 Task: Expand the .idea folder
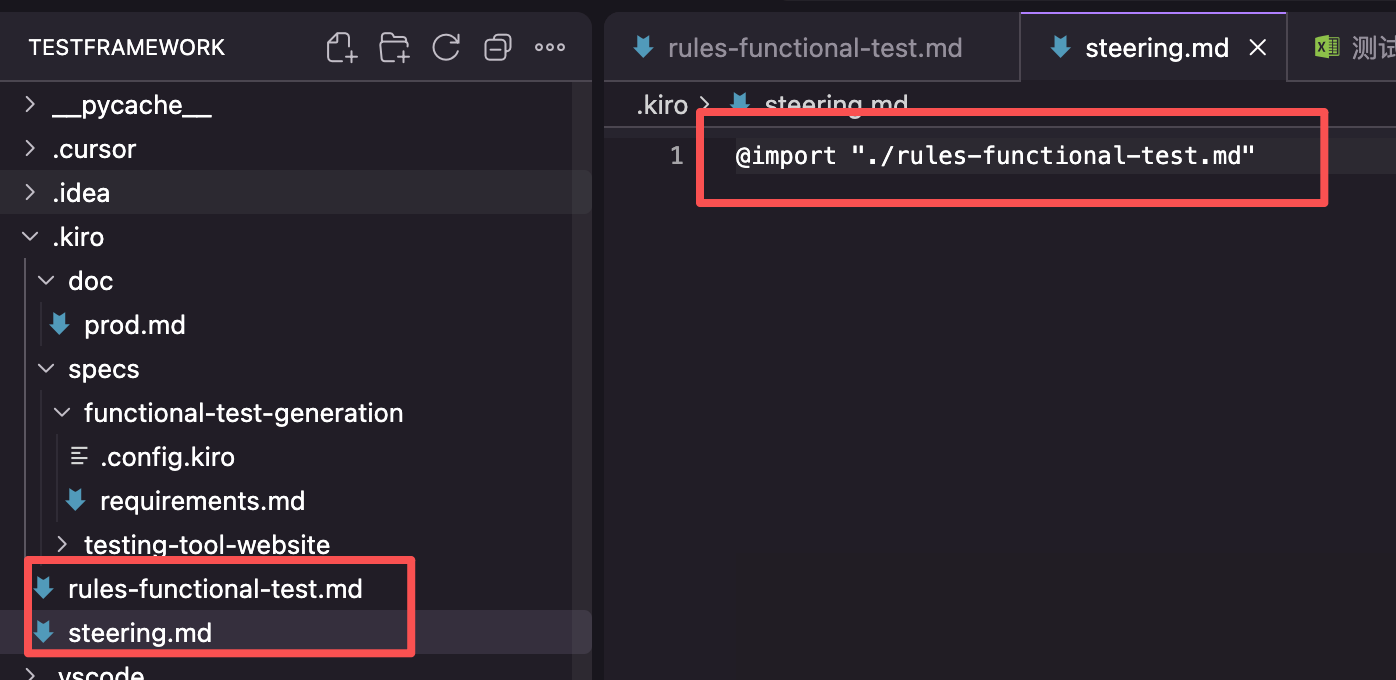30,193
